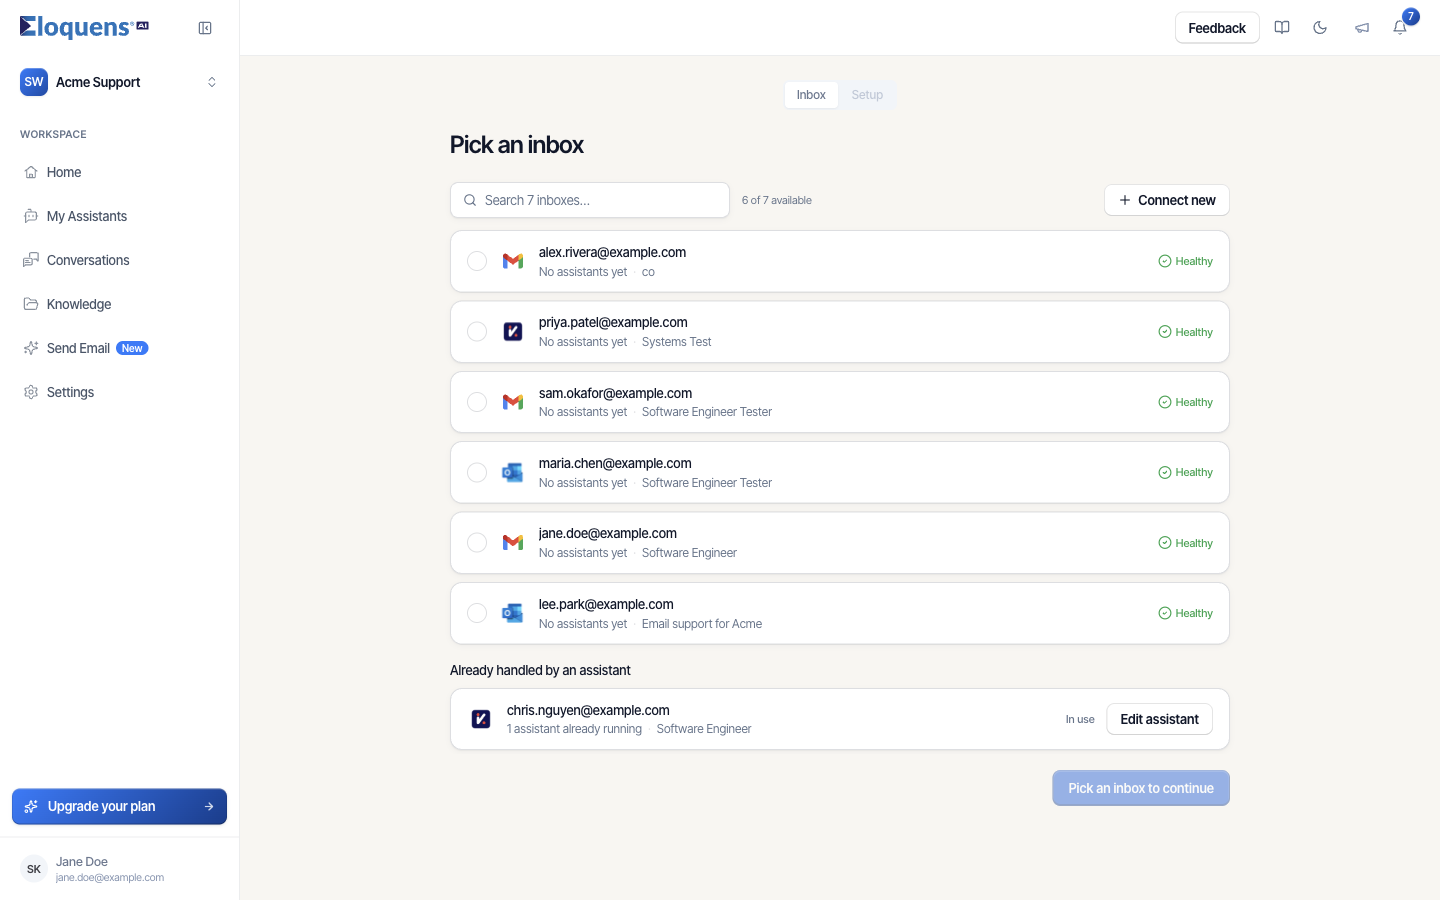This screenshot has height=900, width=1440.
Task: Select the lee.park@example.com inbox radio
Action: [477, 613]
